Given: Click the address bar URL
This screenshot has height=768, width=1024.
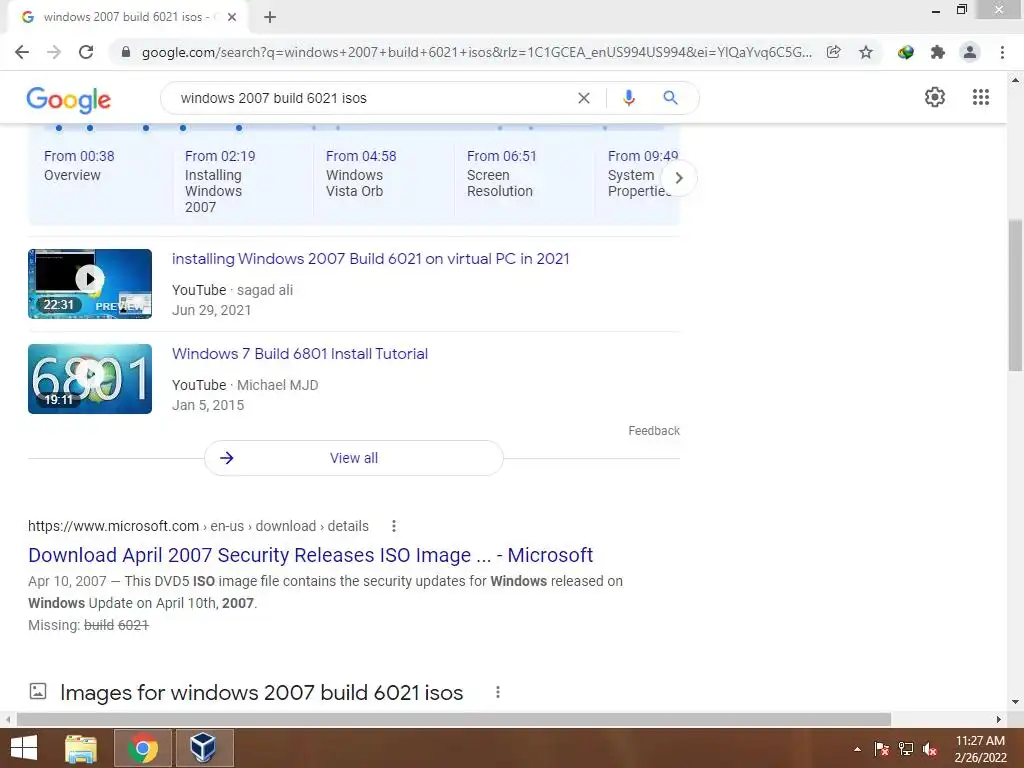Looking at the screenshot, I should tap(477, 52).
